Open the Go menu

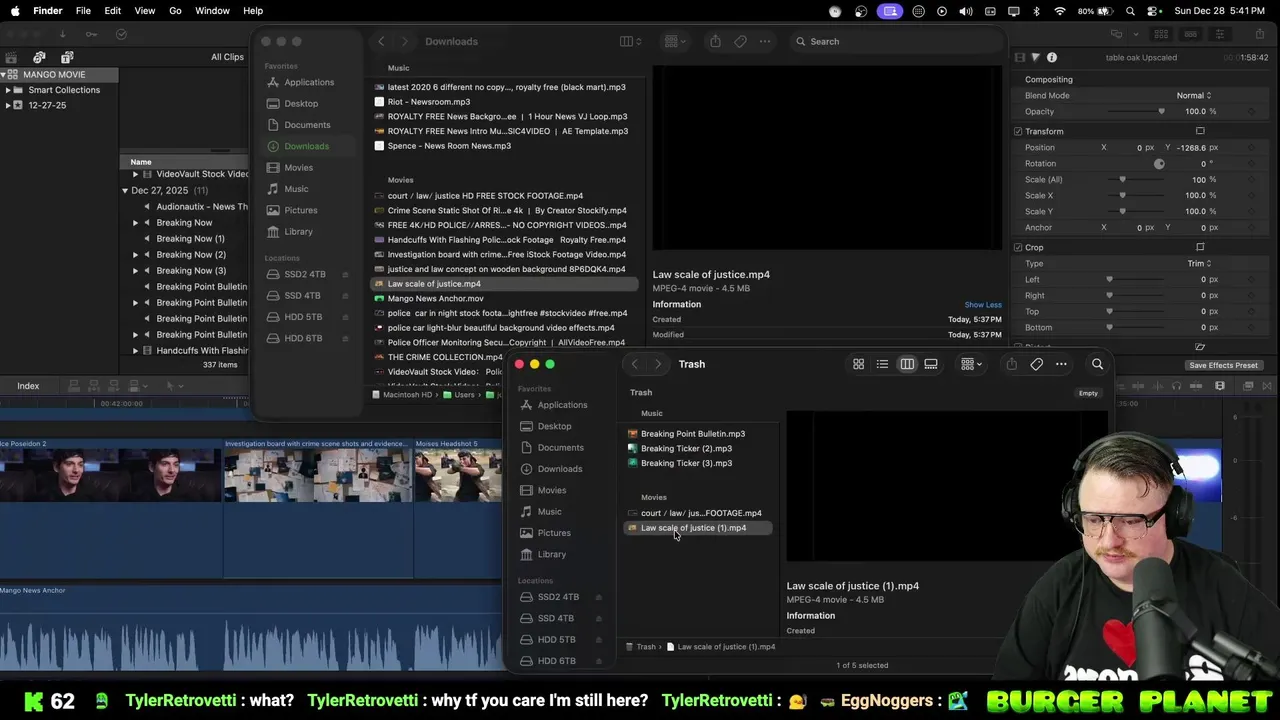[x=175, y=11]
